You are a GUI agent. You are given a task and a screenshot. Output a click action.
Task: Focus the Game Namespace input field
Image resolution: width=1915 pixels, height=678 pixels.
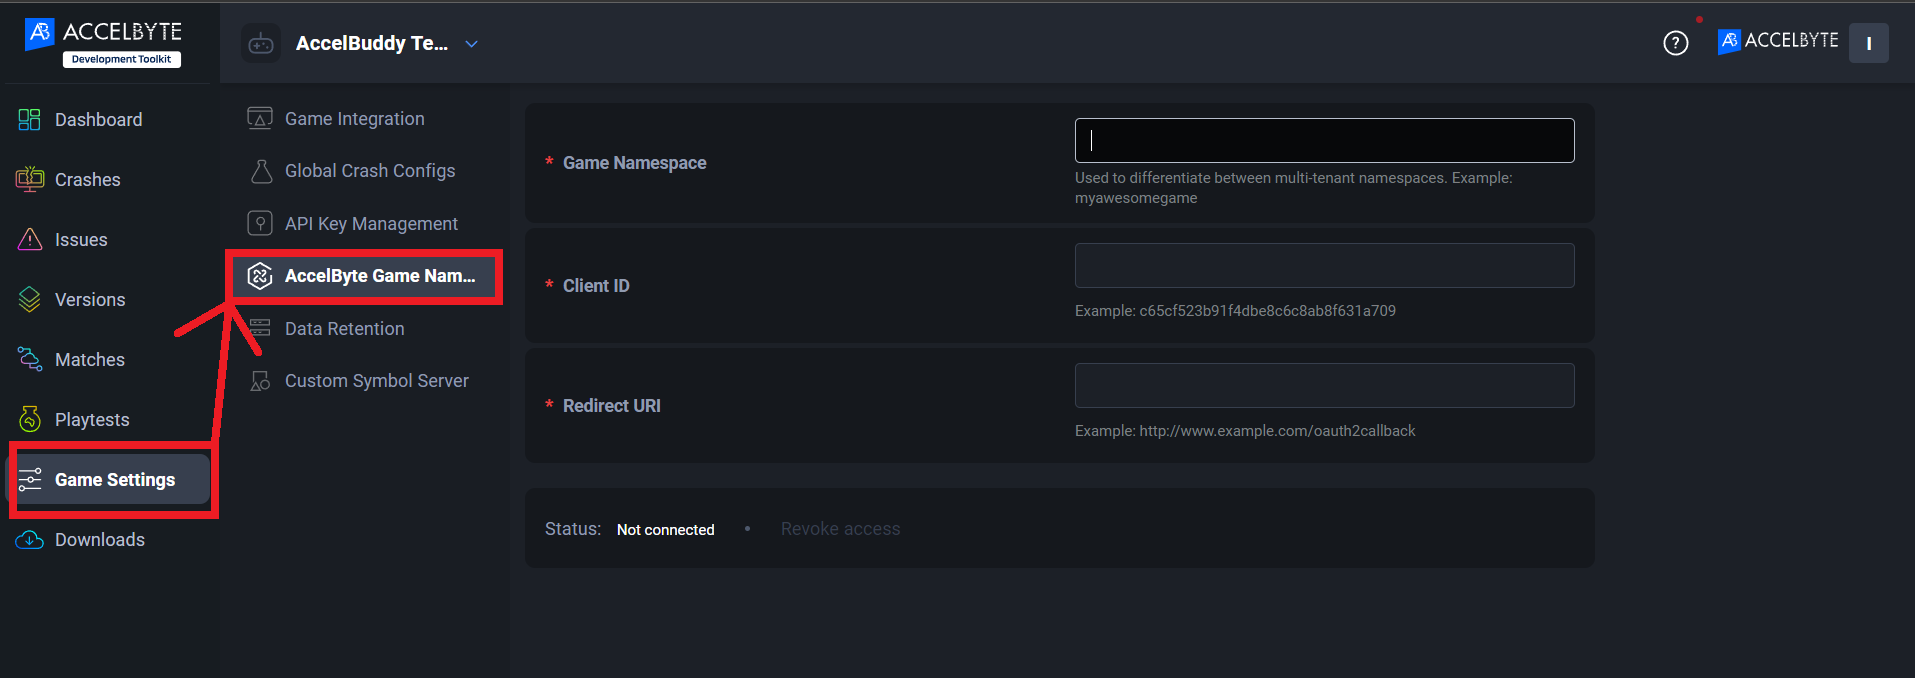tap(1324, 140)
